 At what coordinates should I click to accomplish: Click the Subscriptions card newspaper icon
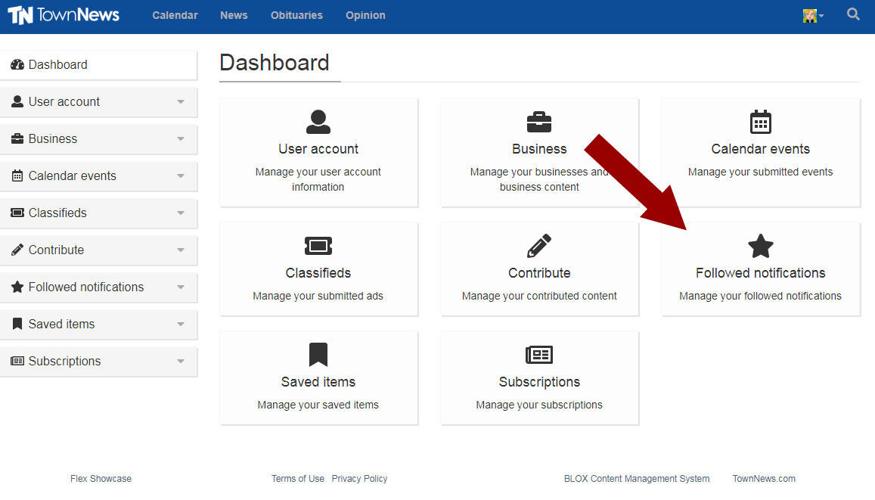(539, 354)
